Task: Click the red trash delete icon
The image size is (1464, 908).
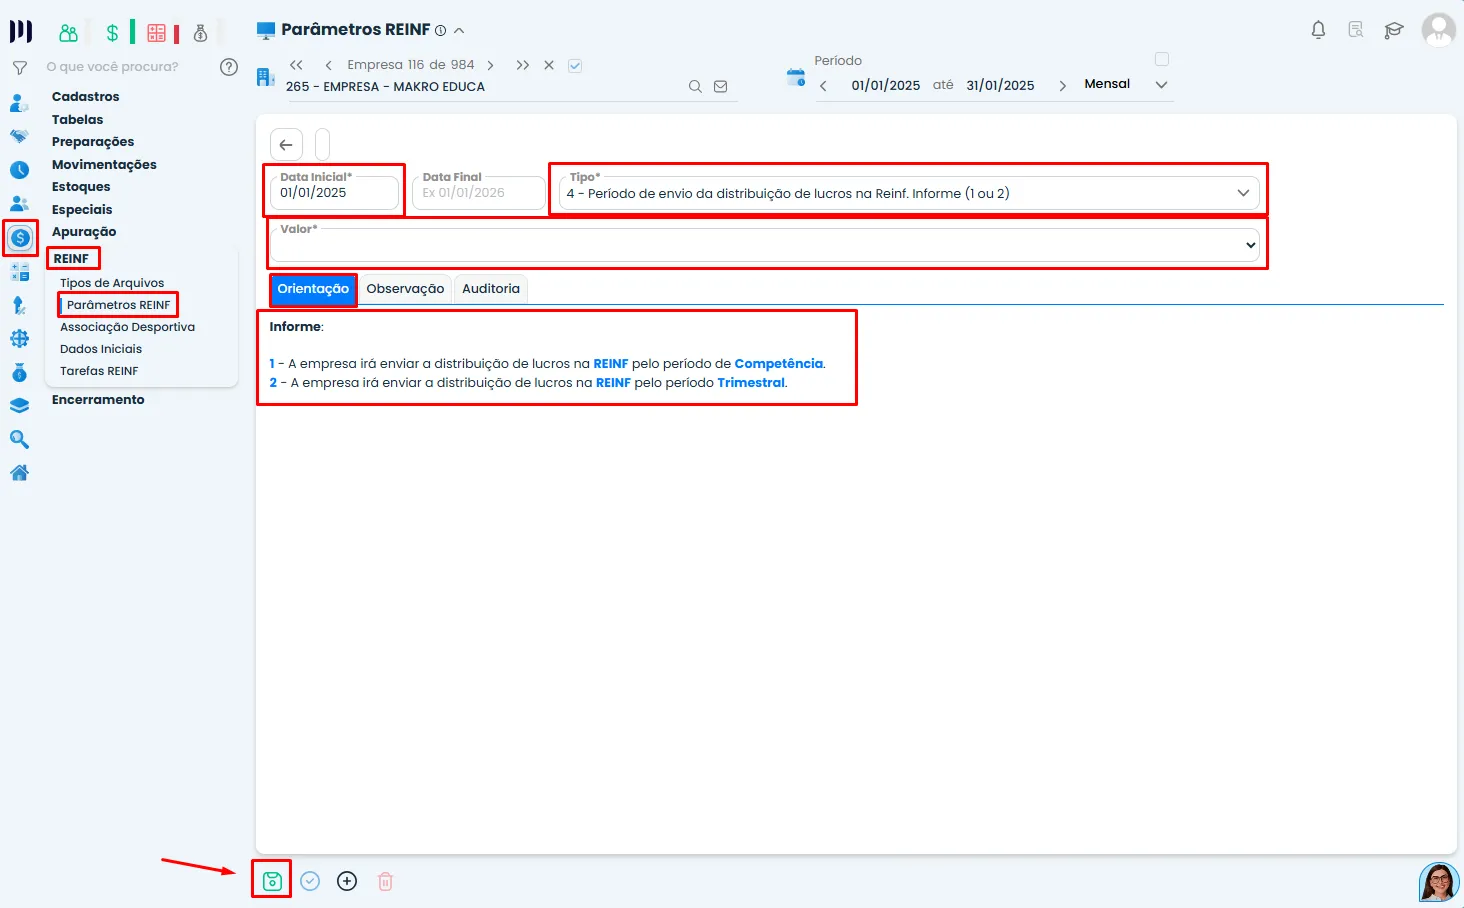Action: (x=385, y=881)
